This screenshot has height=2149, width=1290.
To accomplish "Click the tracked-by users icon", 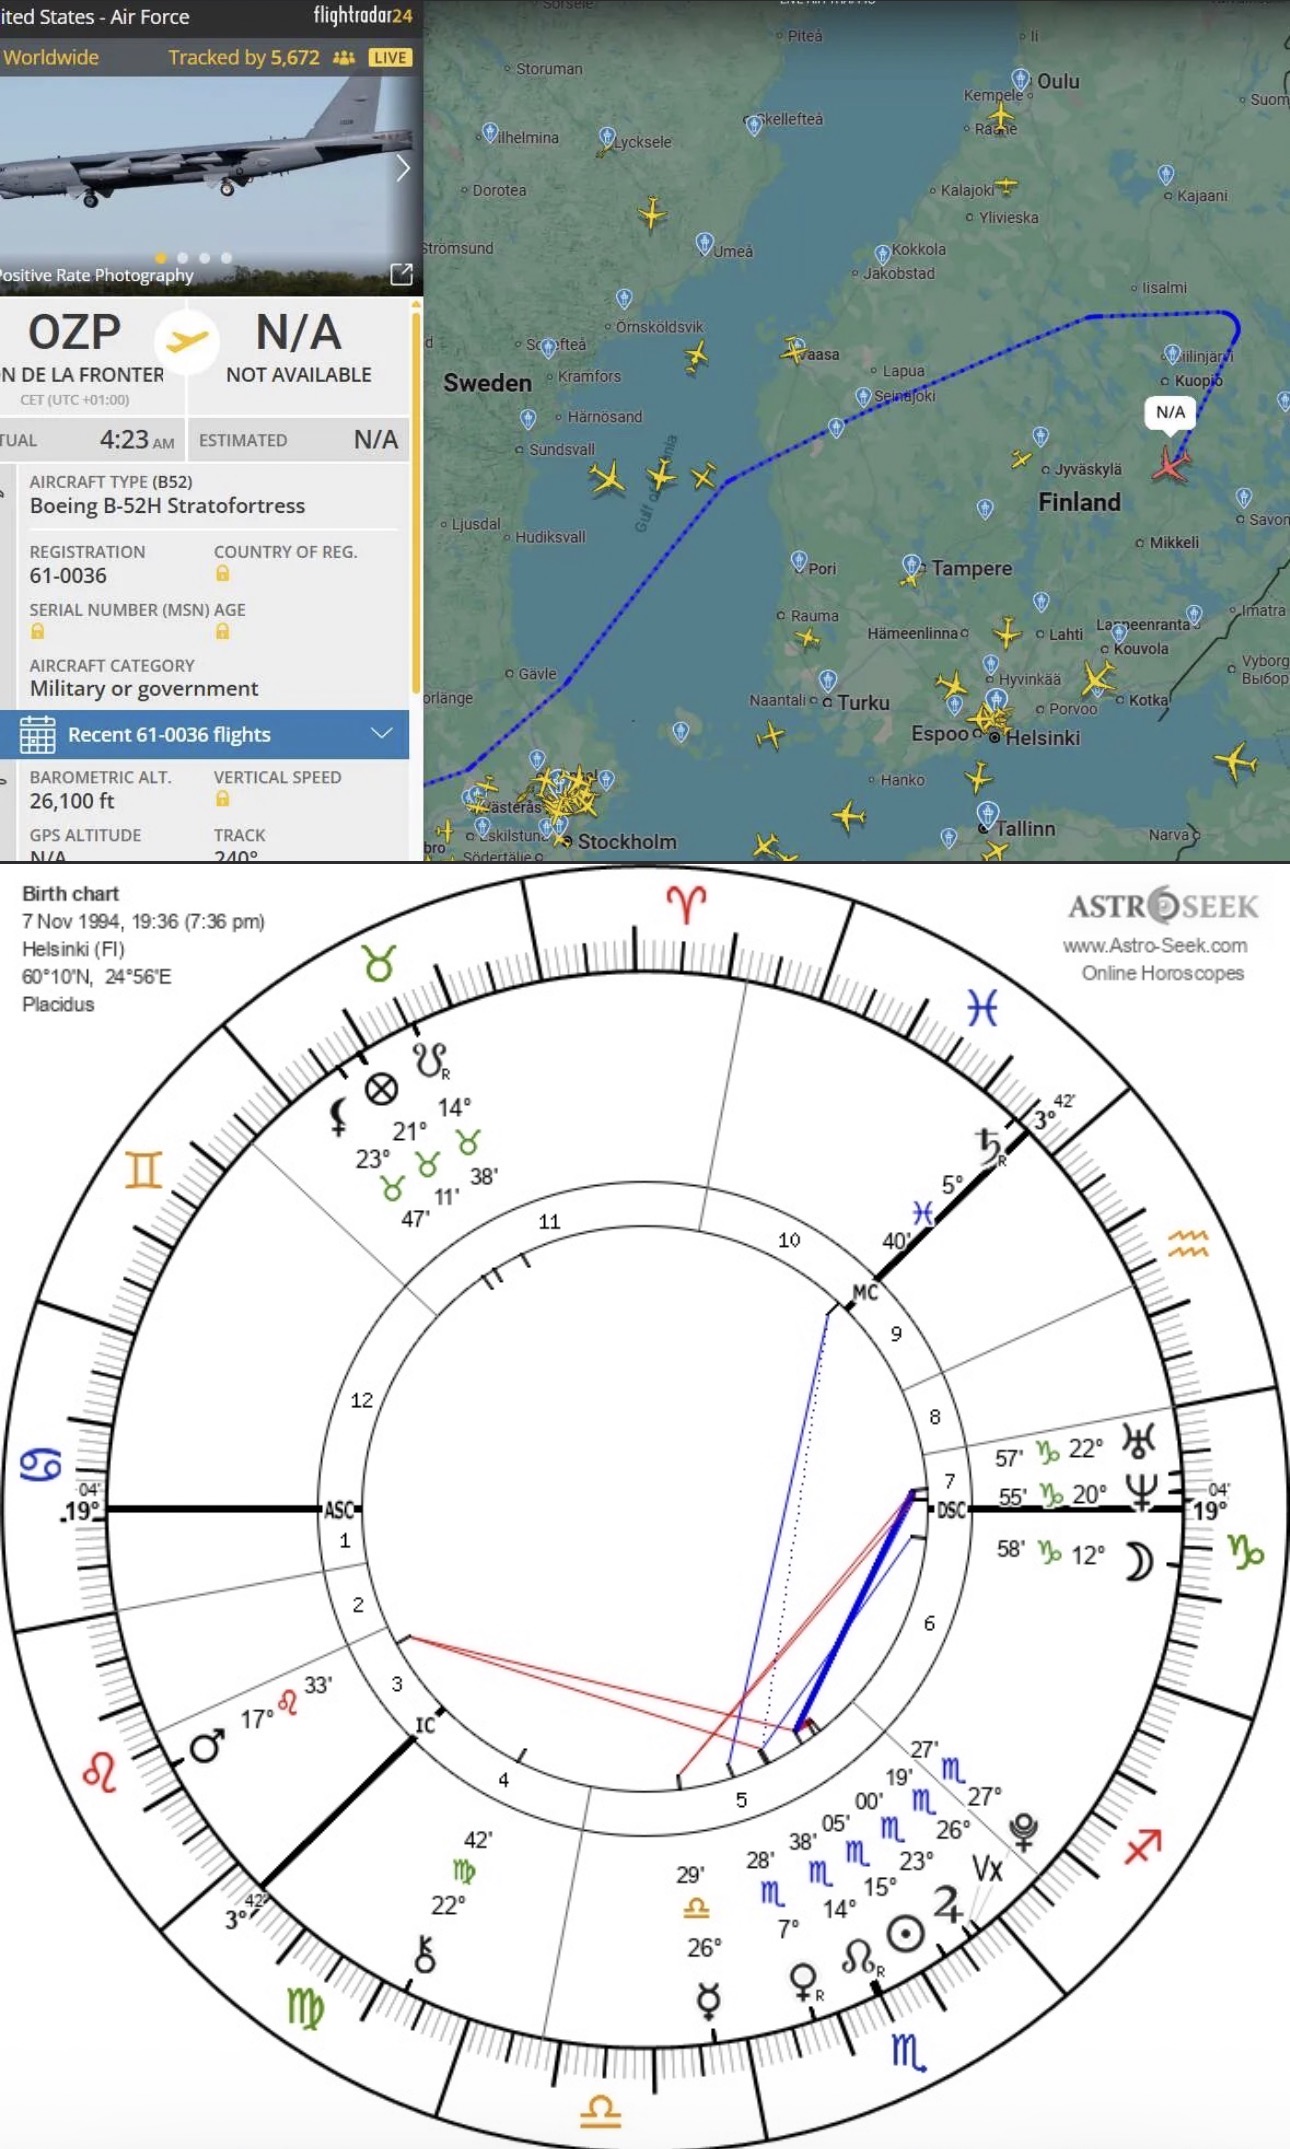I will [x=344, y=58].
